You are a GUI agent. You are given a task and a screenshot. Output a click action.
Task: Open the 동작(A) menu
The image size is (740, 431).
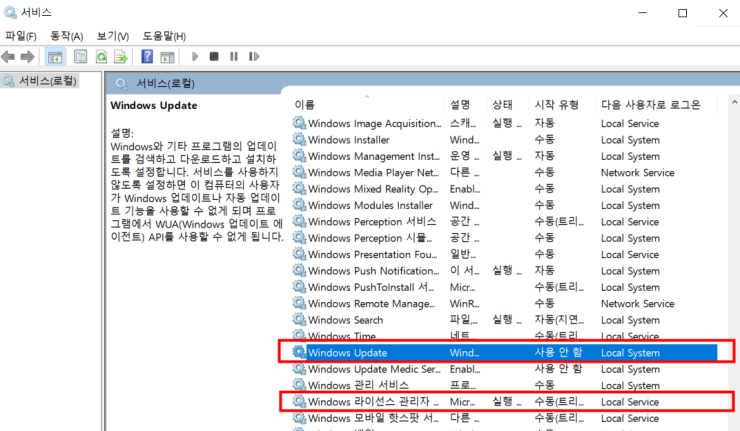tap(67, 36)
